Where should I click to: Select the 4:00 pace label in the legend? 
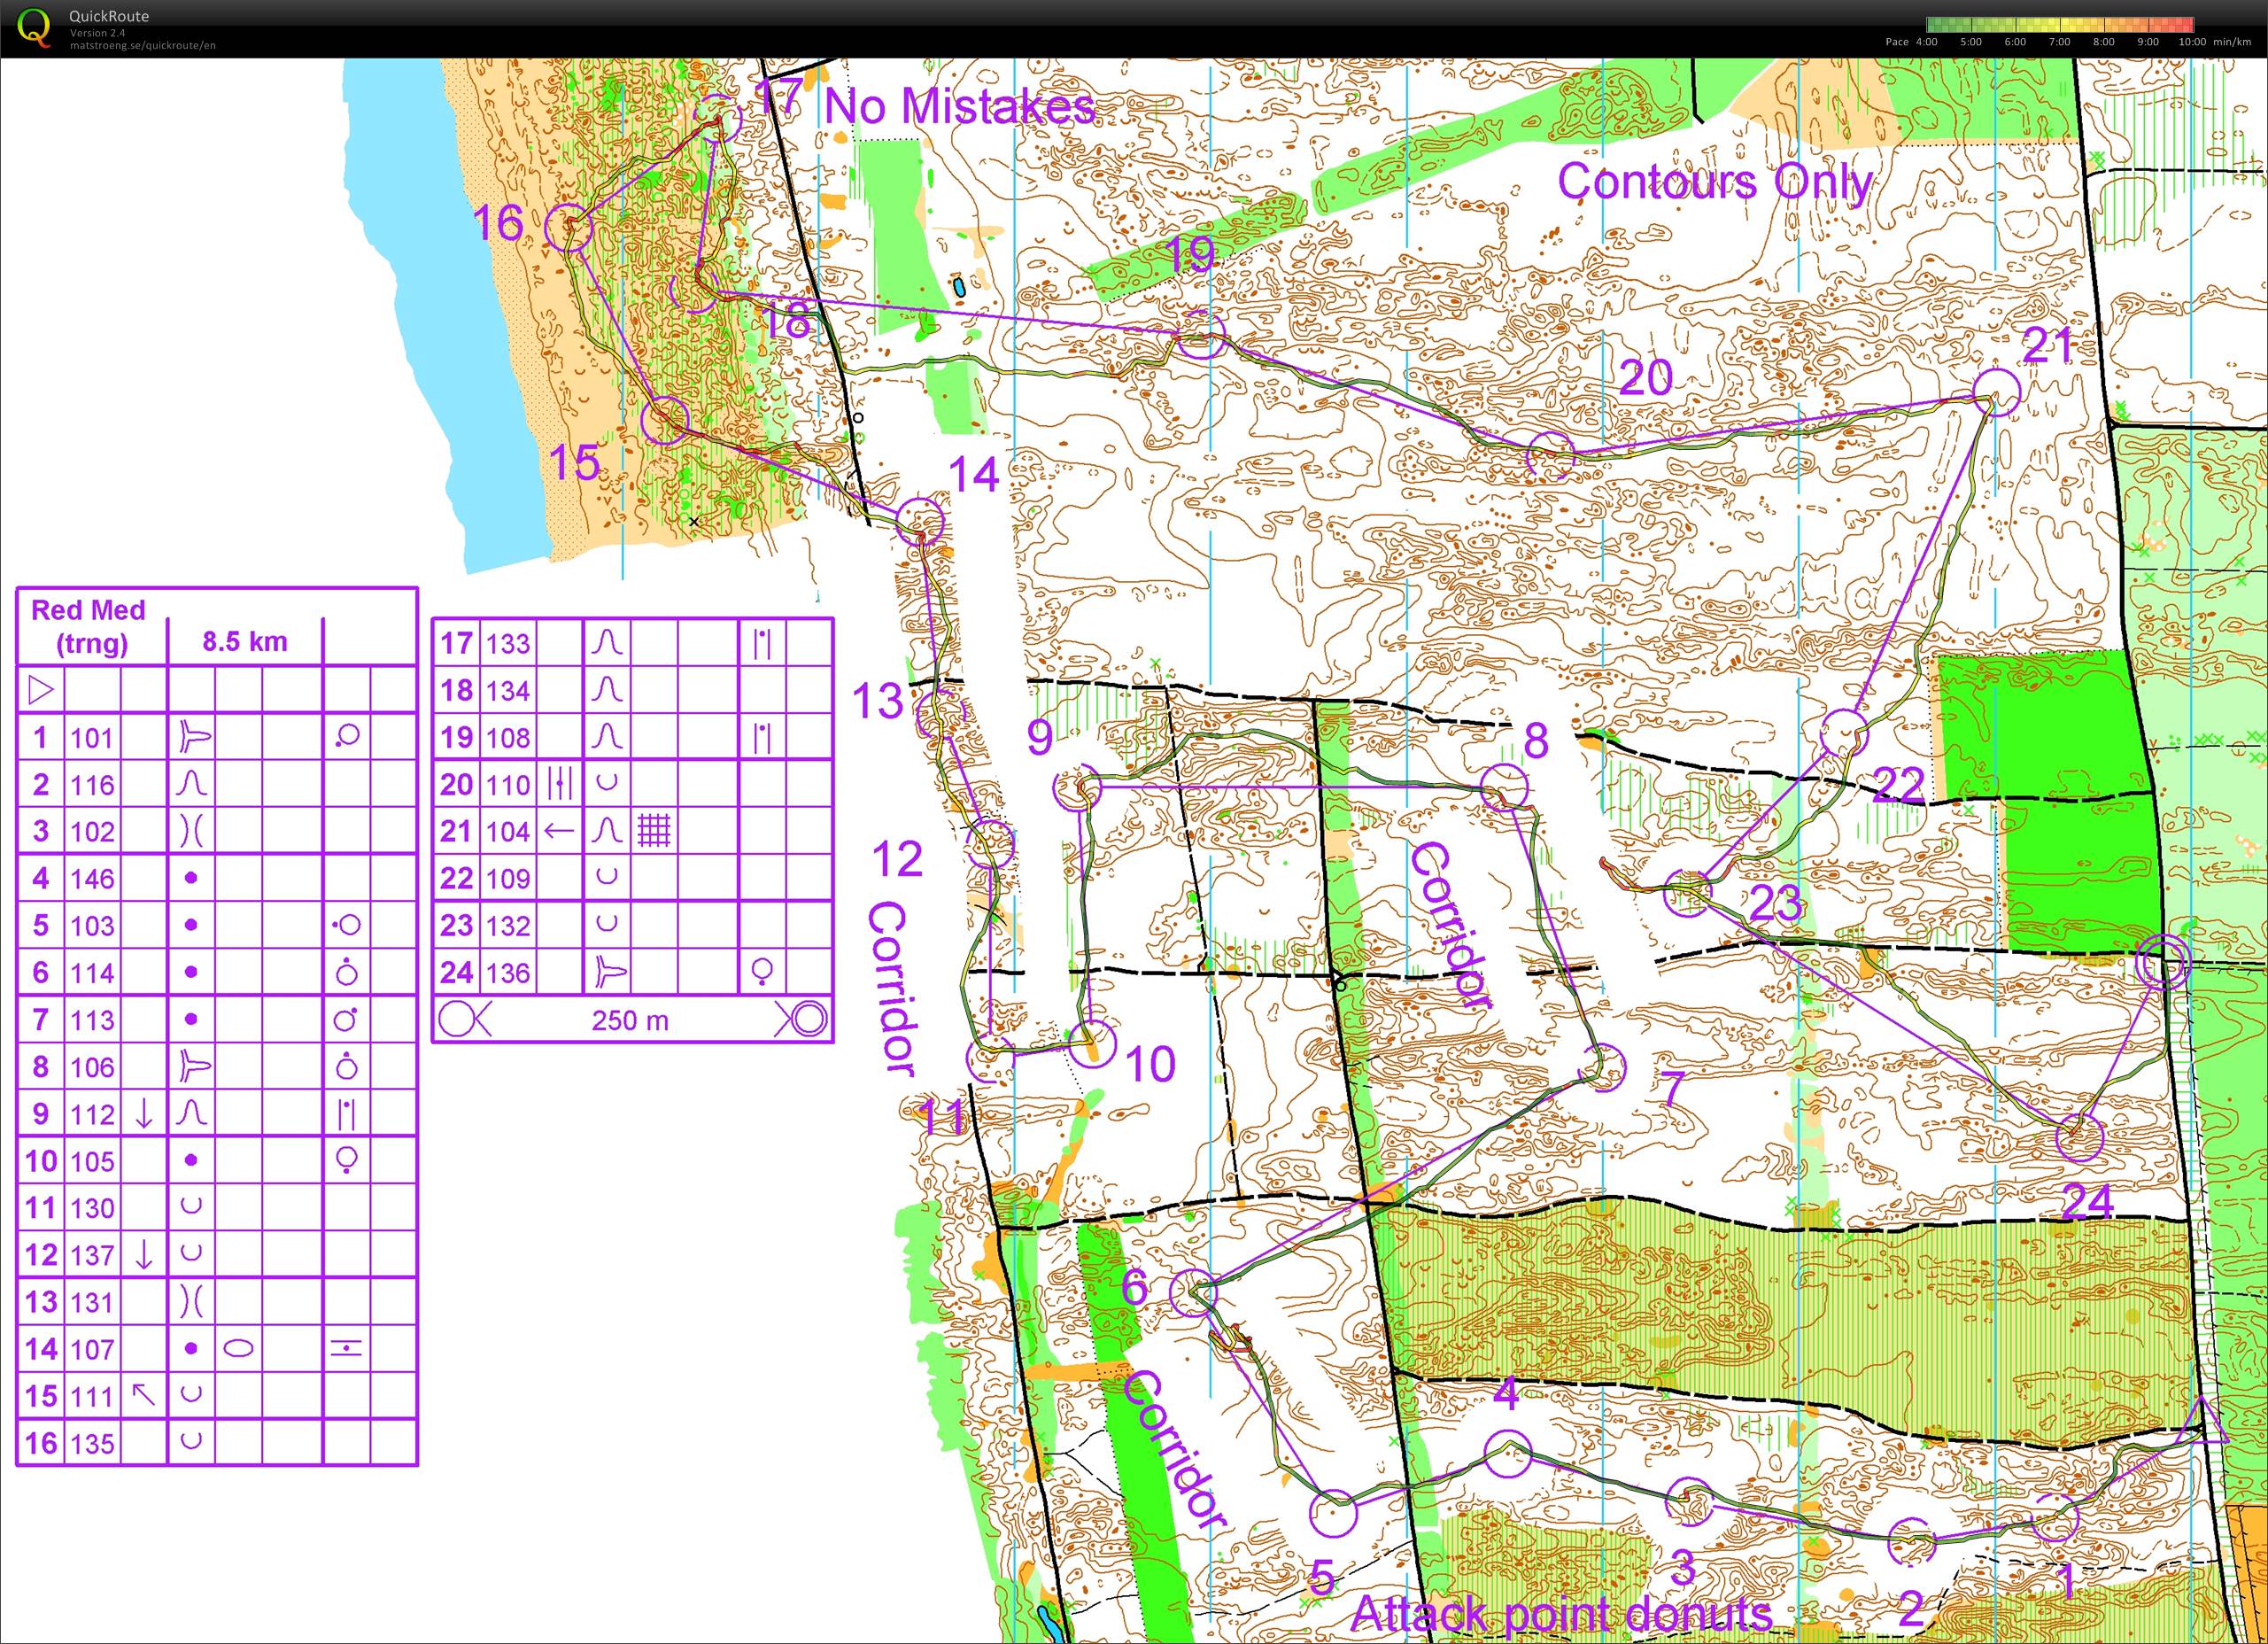coord(1926,42)
